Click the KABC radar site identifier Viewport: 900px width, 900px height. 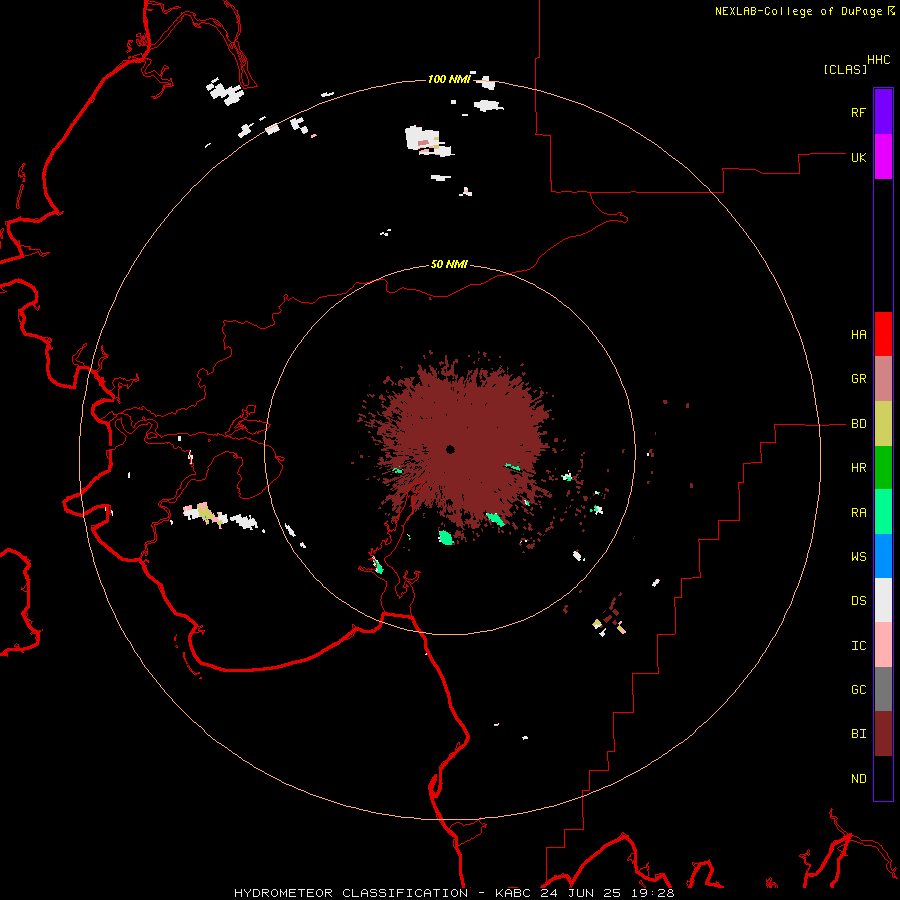tap(514, 893)
